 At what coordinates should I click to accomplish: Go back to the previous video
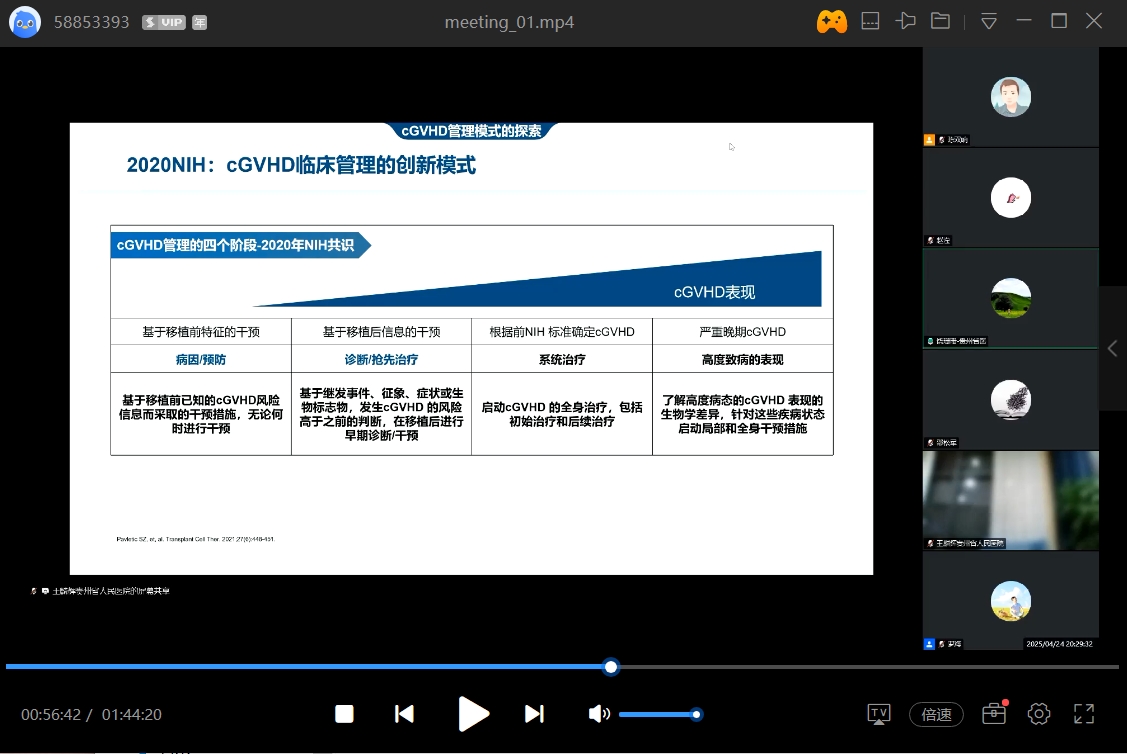pyautogui.click(x=404, y=714)
